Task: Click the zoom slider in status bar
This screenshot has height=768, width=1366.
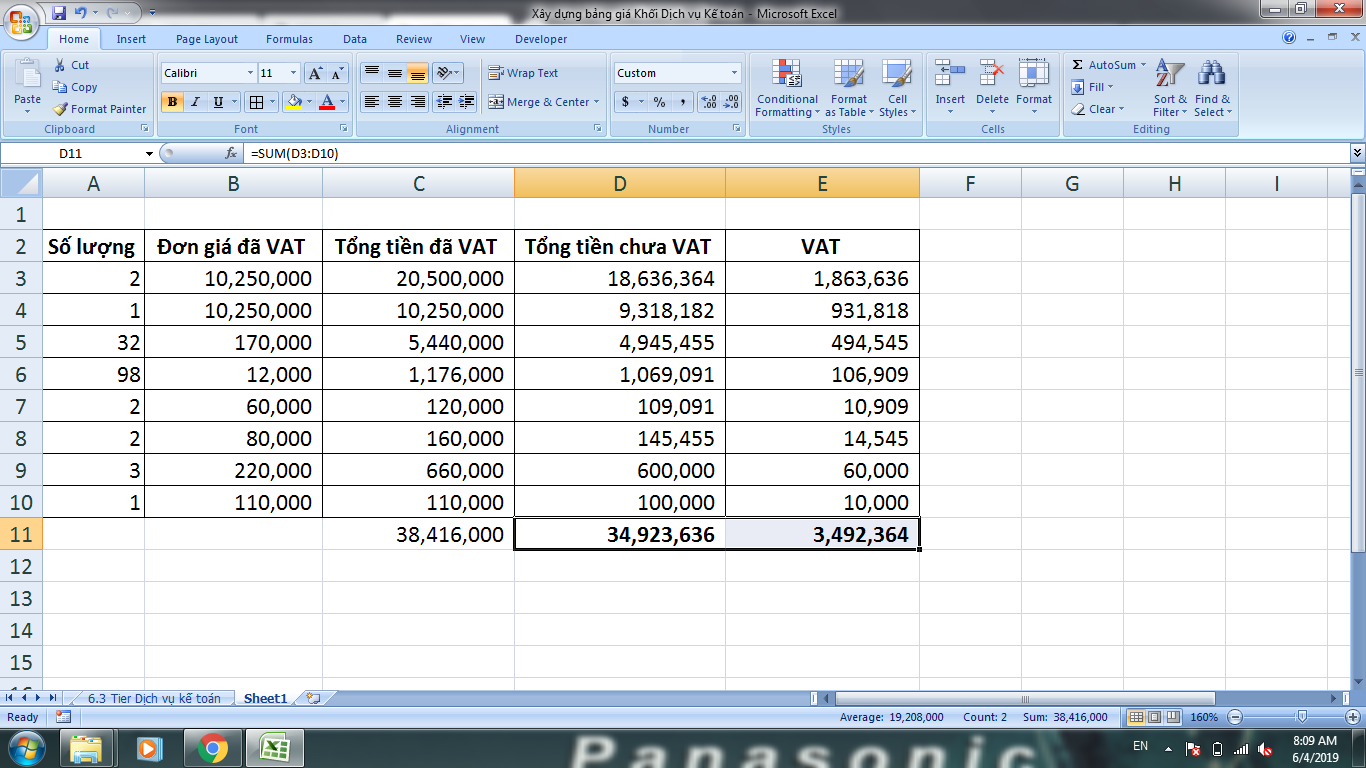Action: (x=1301, y=717)
